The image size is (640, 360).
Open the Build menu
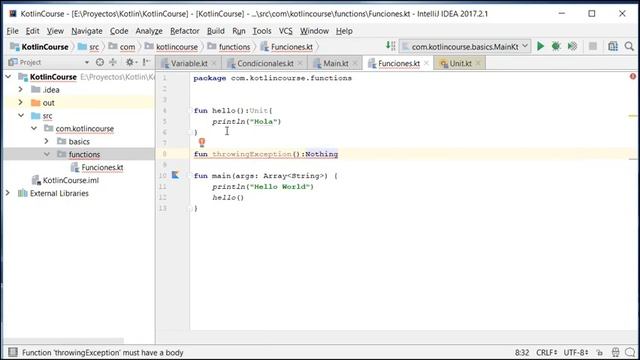[216, 31]
